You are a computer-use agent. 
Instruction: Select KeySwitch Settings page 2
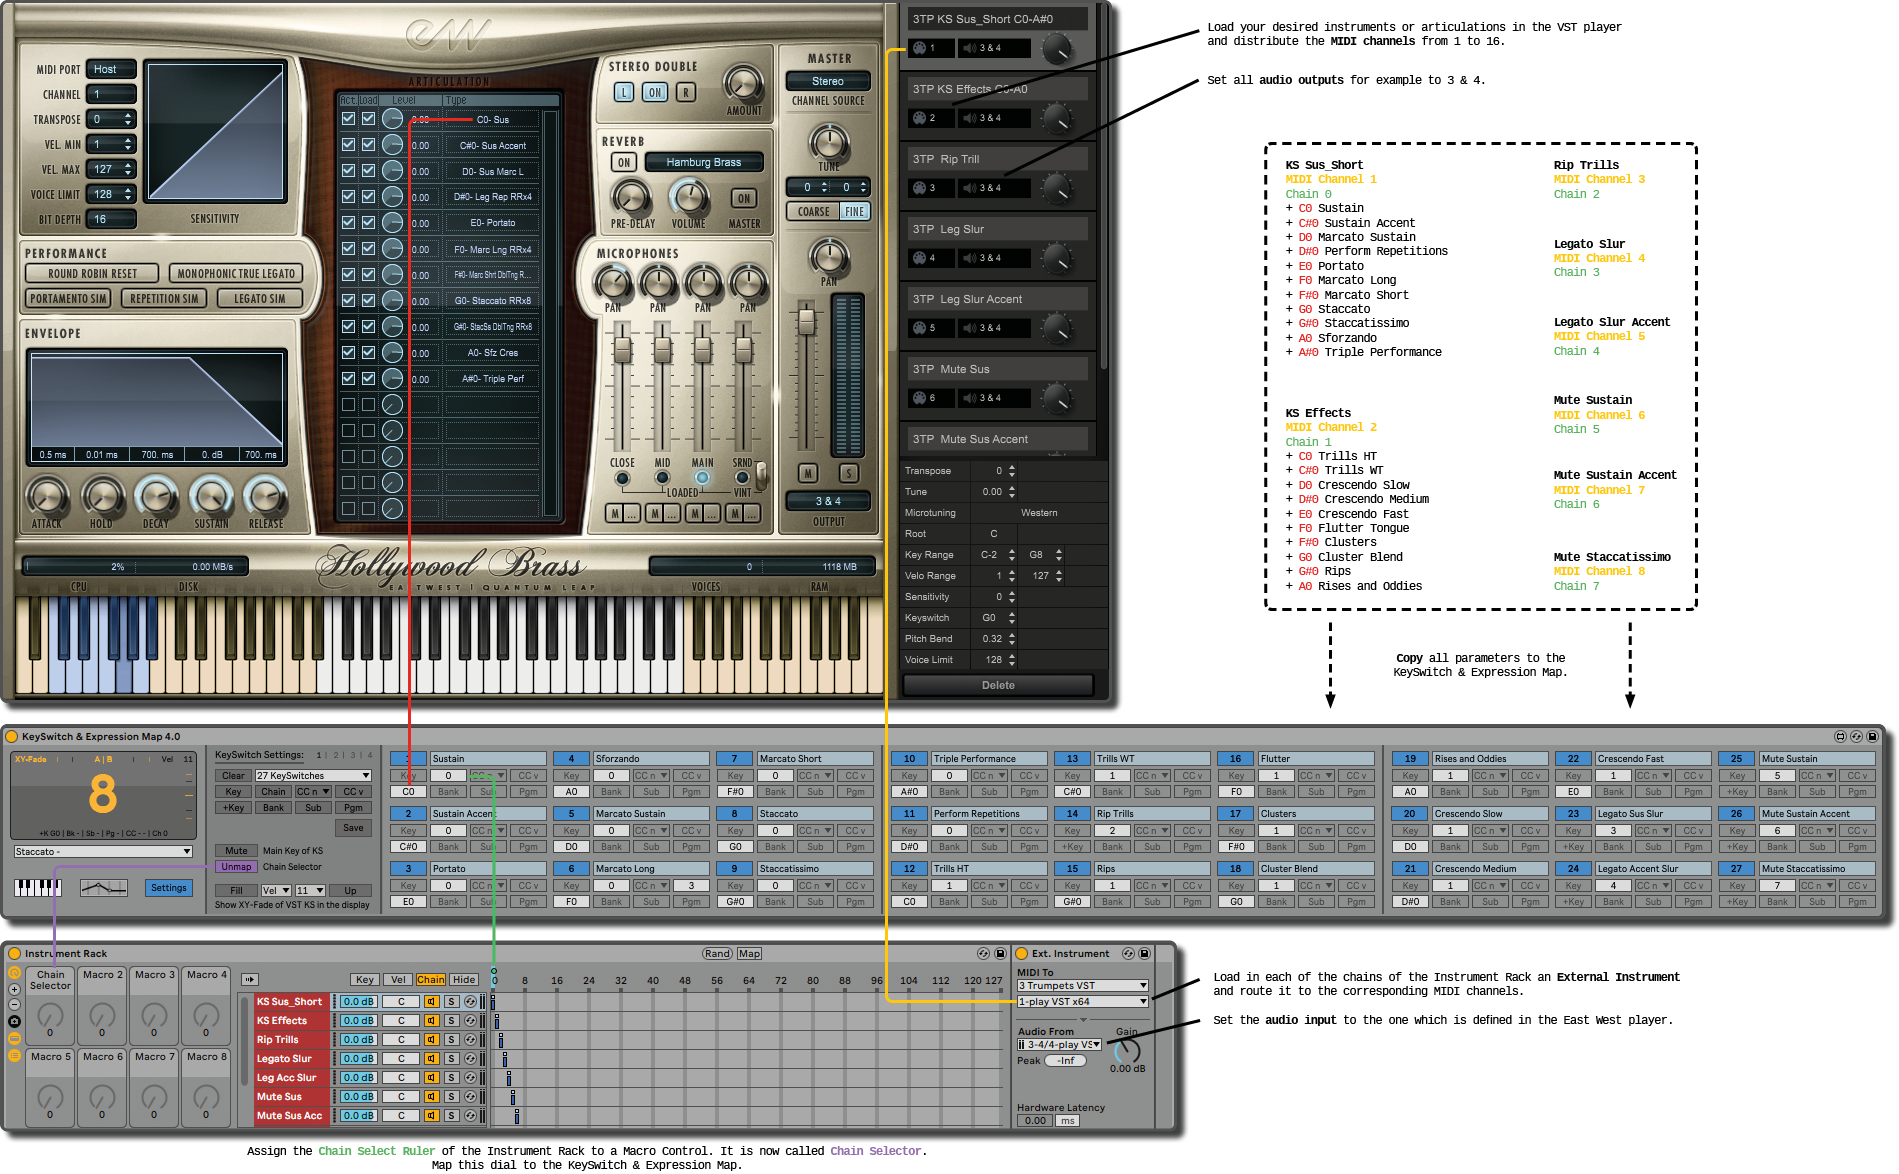click(x=336, y=755)
